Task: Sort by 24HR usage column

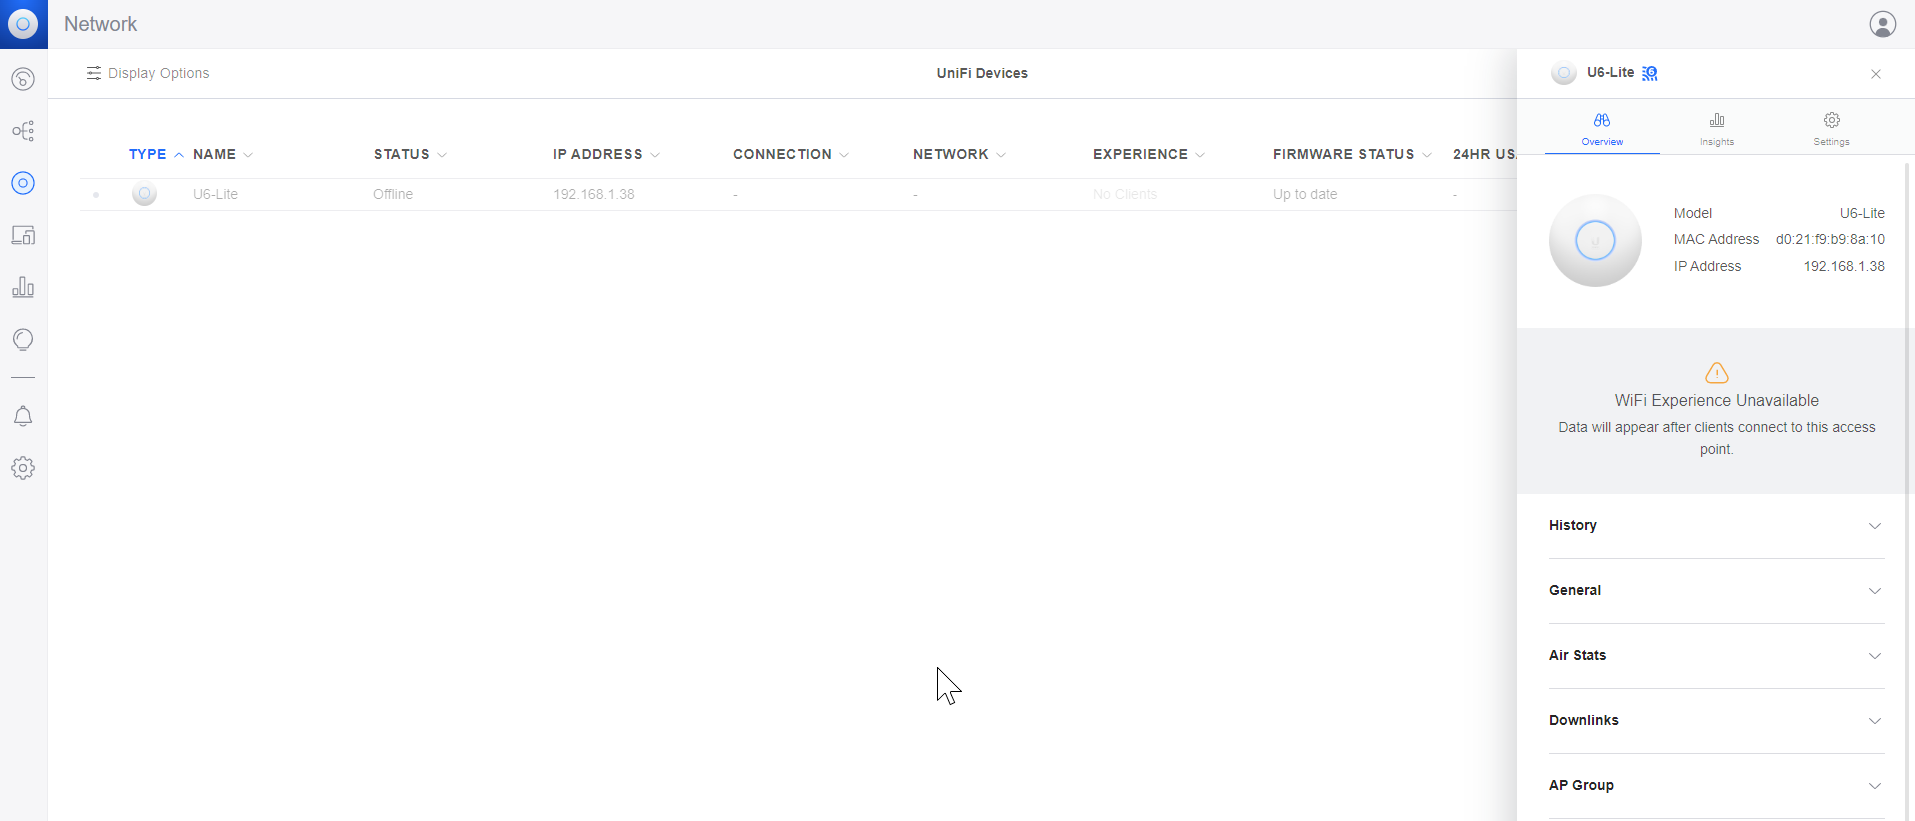Action: tap(1484, 154)
